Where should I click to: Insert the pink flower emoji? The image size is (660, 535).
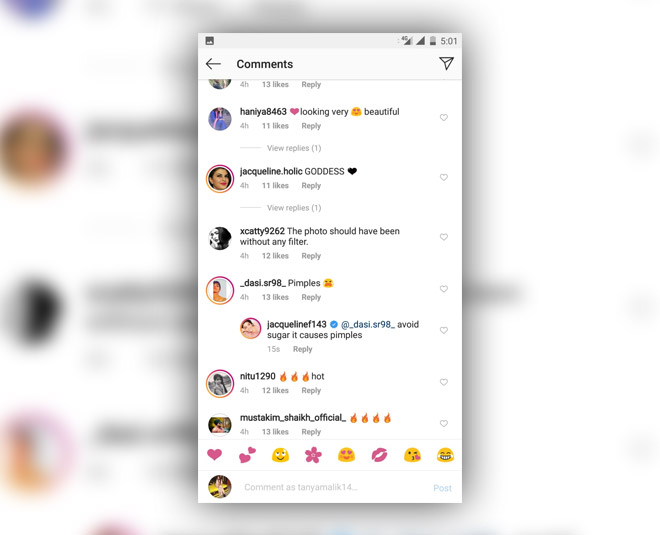coord(313,455)
